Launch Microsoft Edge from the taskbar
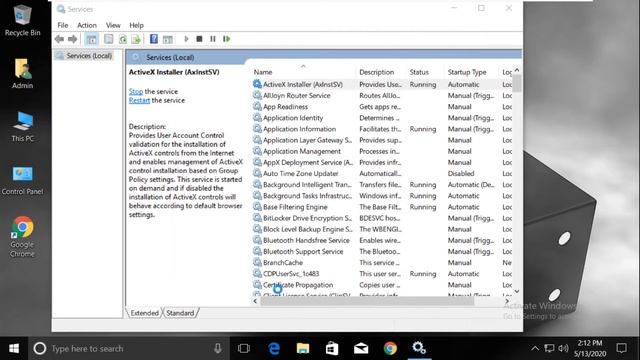 [274, 348]
